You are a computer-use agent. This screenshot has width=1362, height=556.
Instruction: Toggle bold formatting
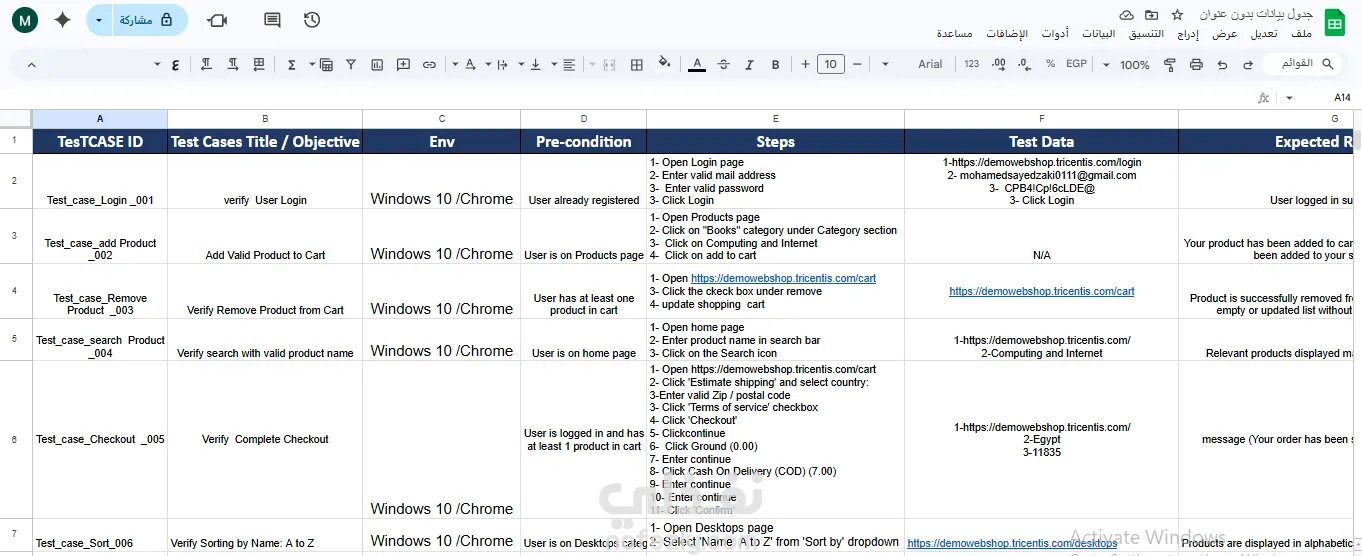click(x=775, y=64)
